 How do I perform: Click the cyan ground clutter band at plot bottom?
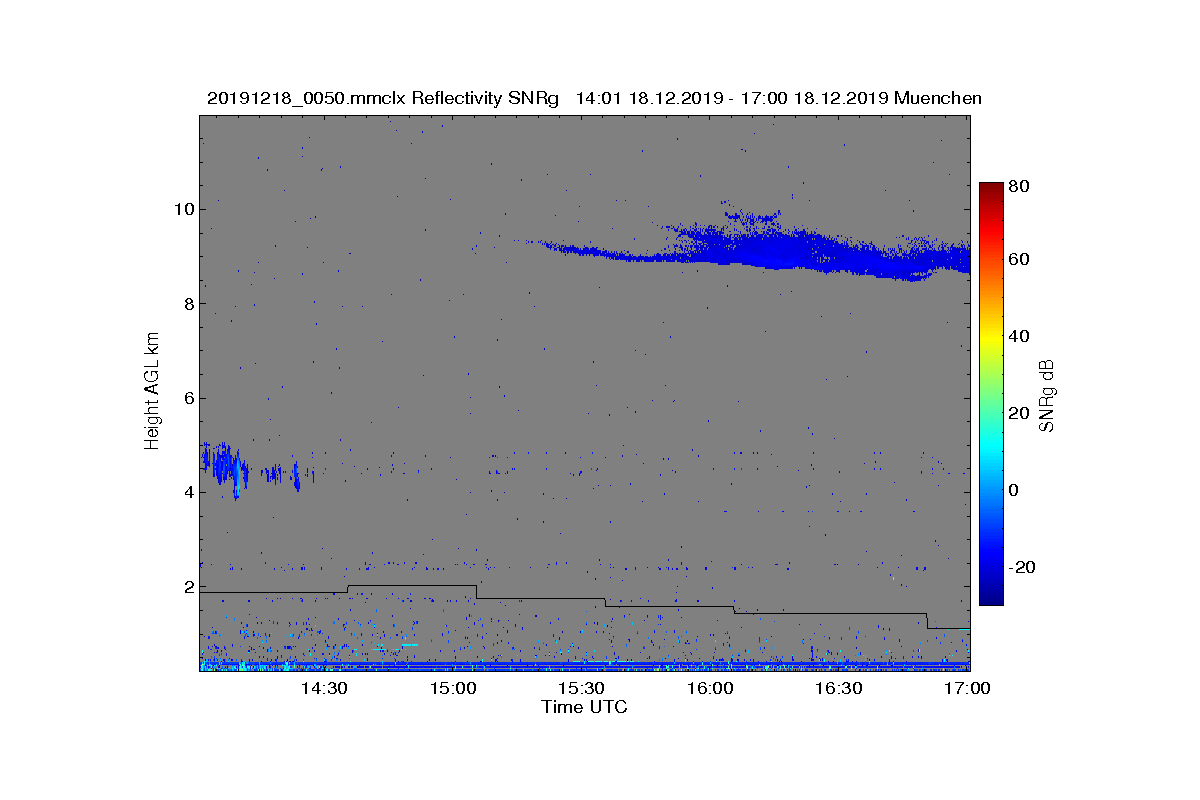tap(585, 664)
